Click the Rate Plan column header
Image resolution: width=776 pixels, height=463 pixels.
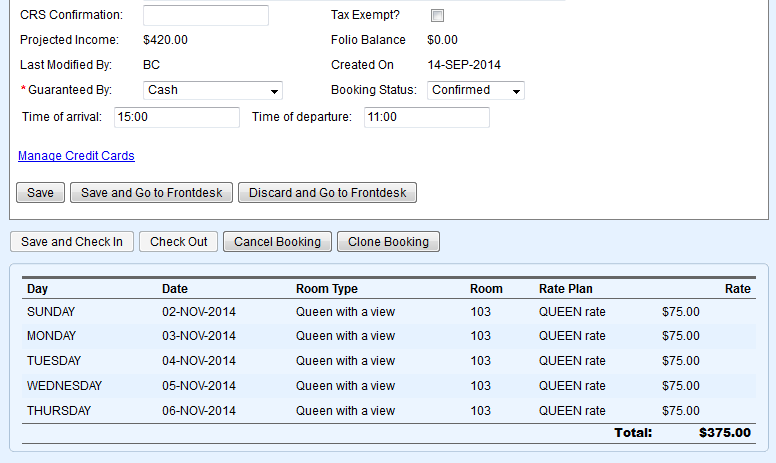(x=566, y=289)
